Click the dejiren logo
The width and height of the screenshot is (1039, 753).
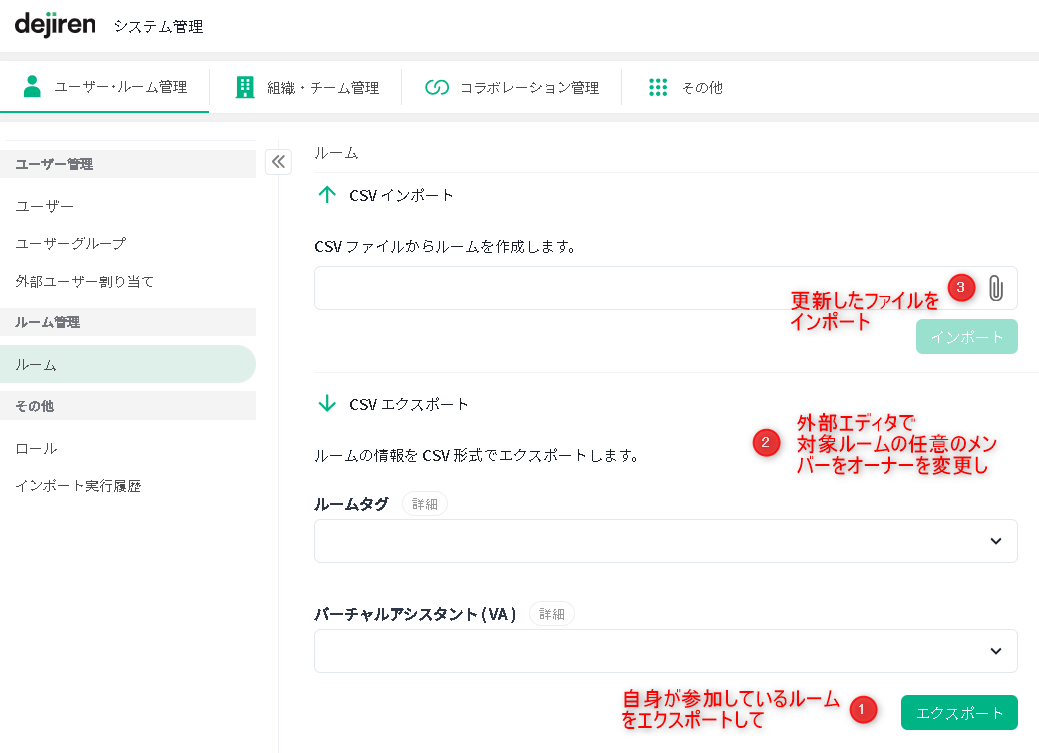[x=55, y=26]
